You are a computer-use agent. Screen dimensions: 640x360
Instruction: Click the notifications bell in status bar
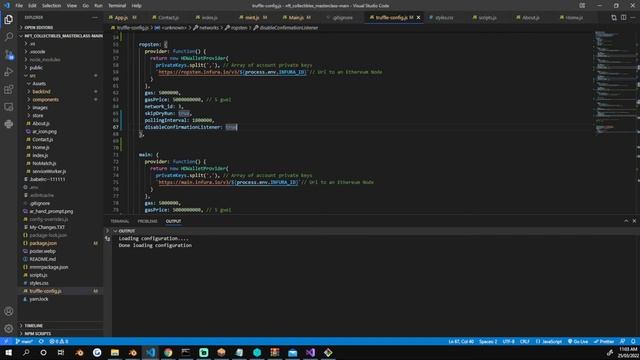pyautogui.click(x=633, y=341)
